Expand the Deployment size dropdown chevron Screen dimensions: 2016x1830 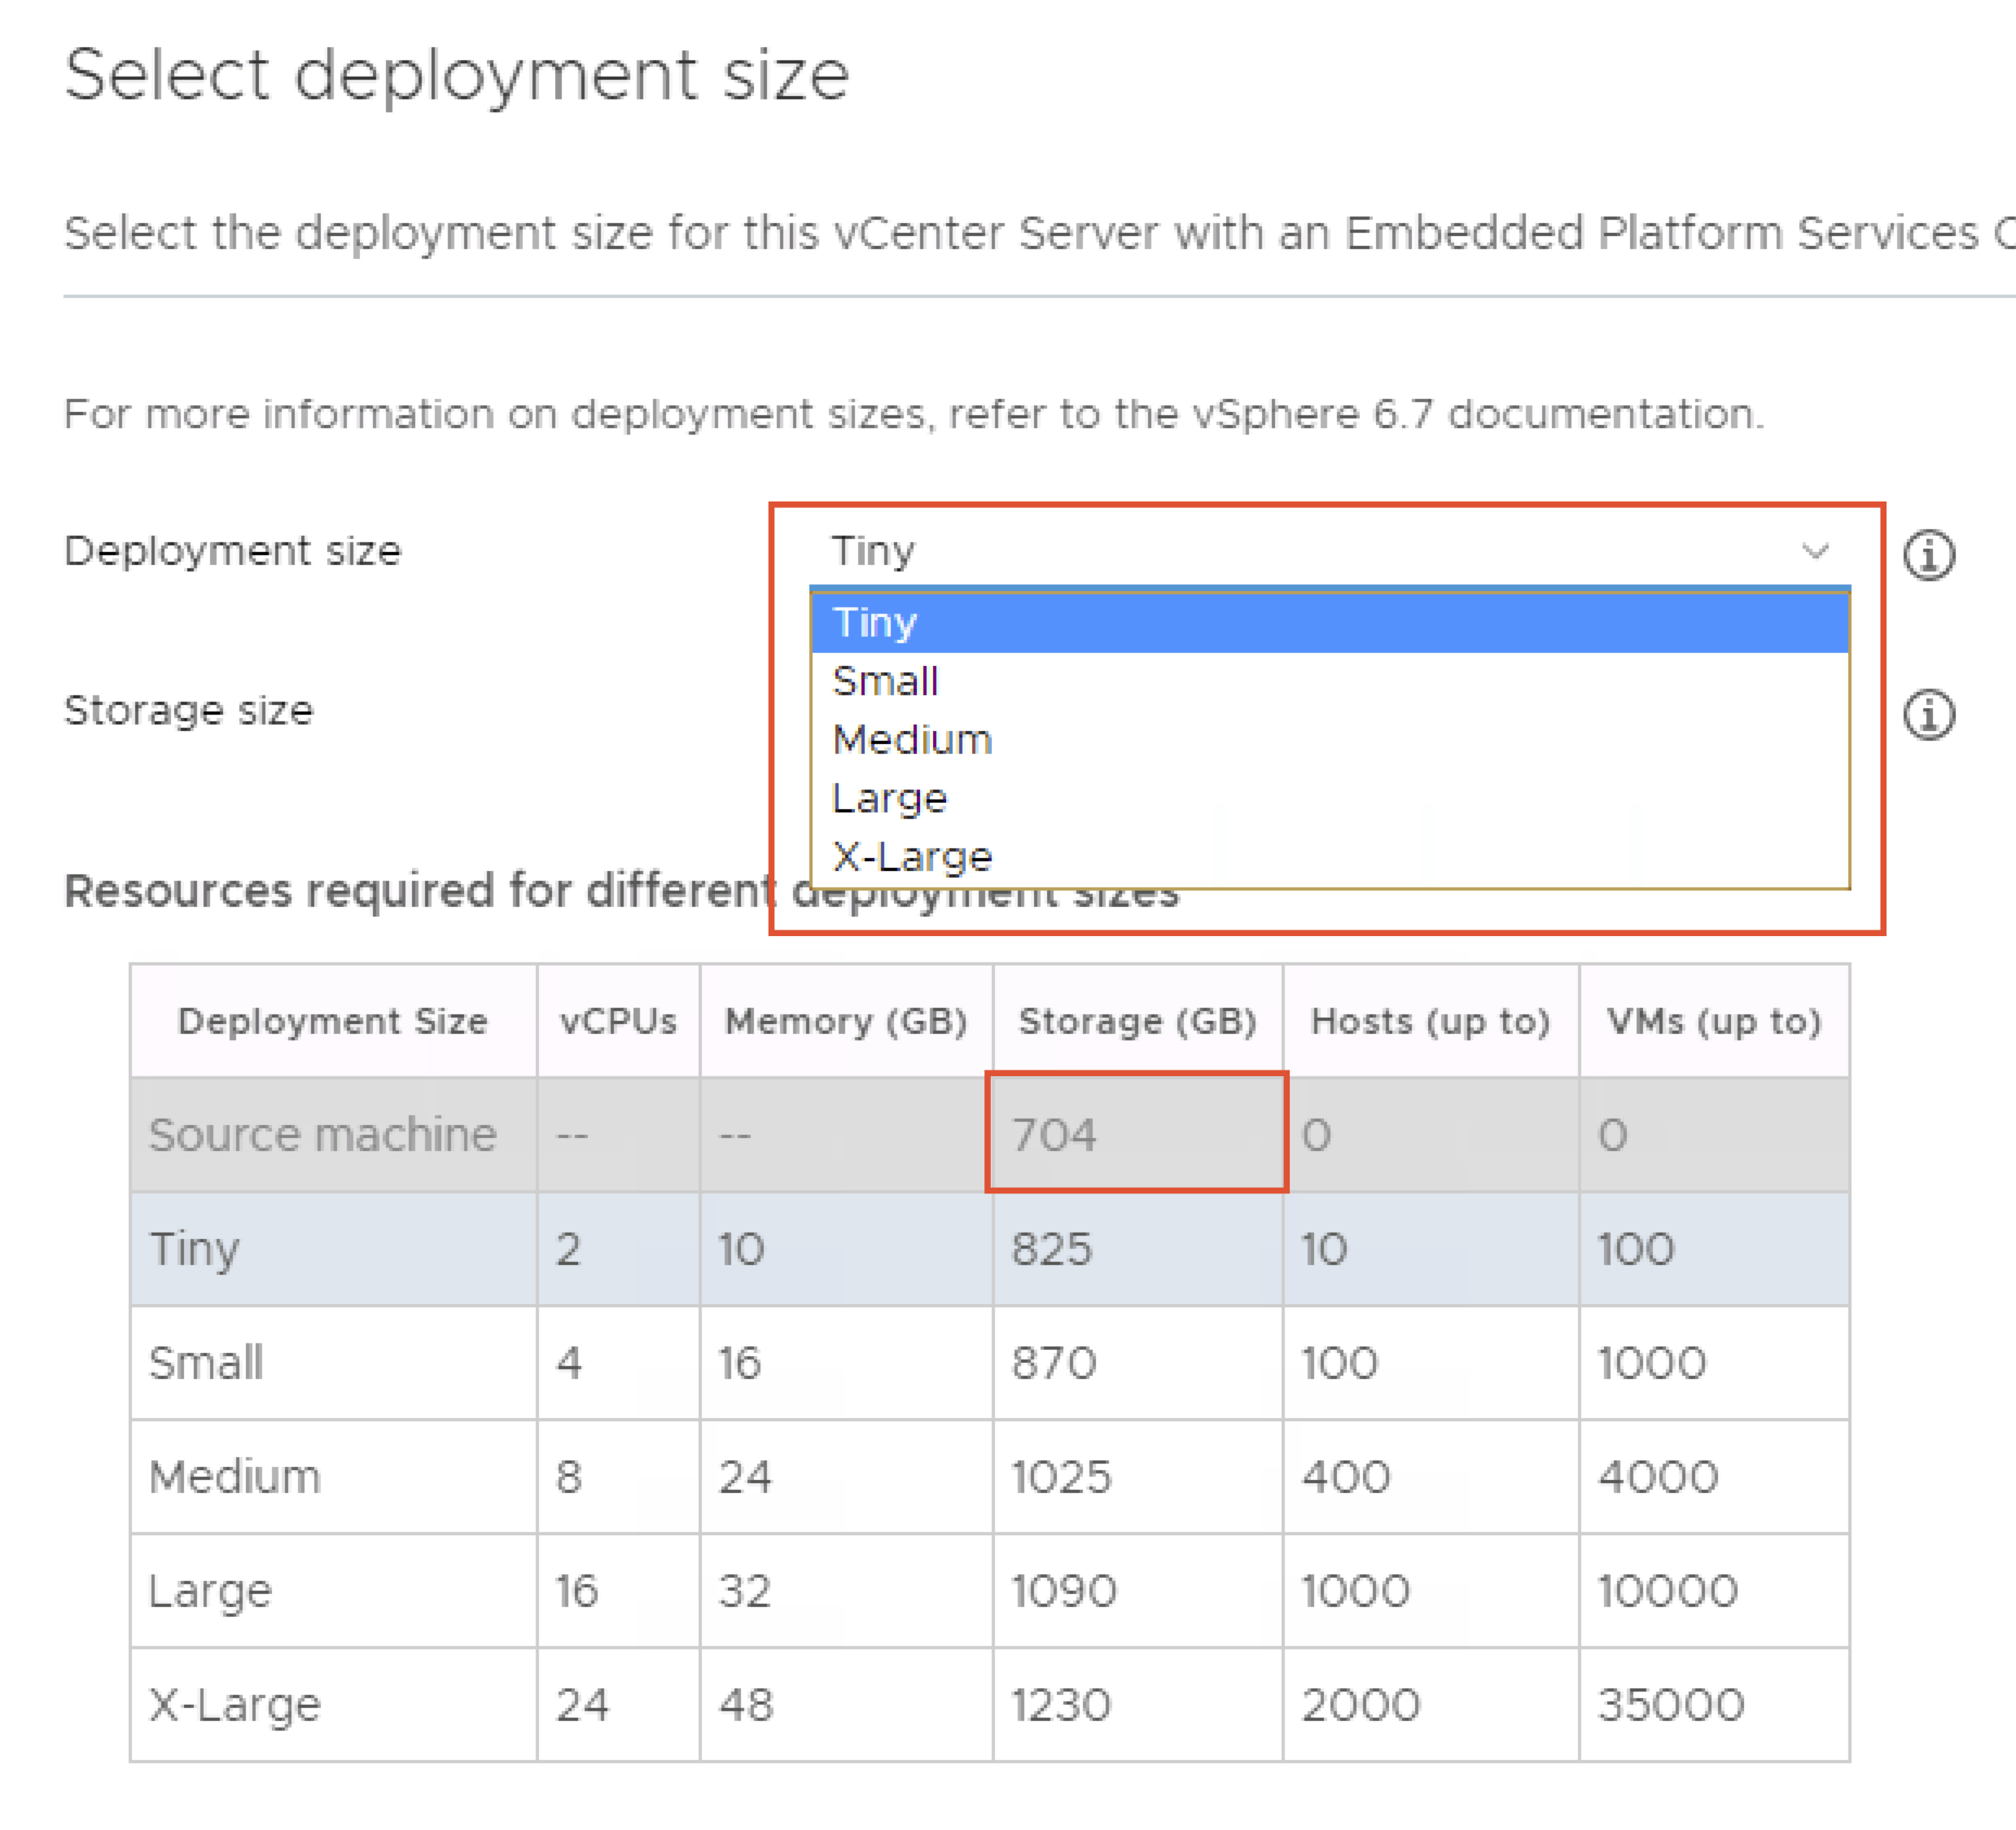point(1814,551)
